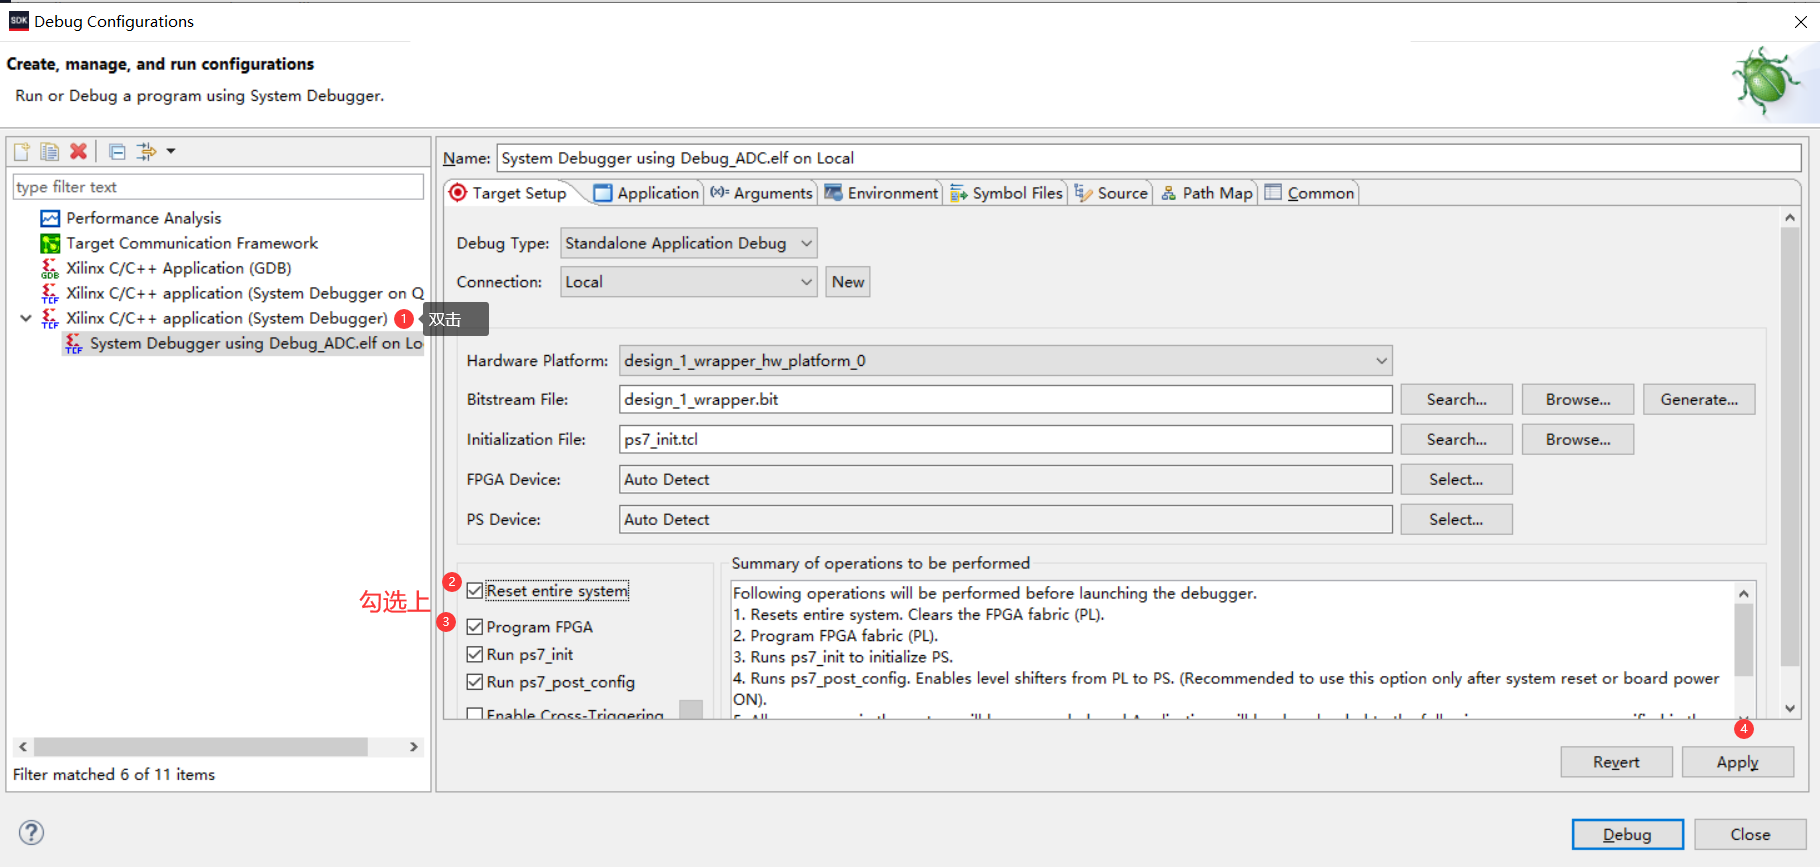
Task: Toggle the Reset entire system checkbox
Action: pos(475,591)
